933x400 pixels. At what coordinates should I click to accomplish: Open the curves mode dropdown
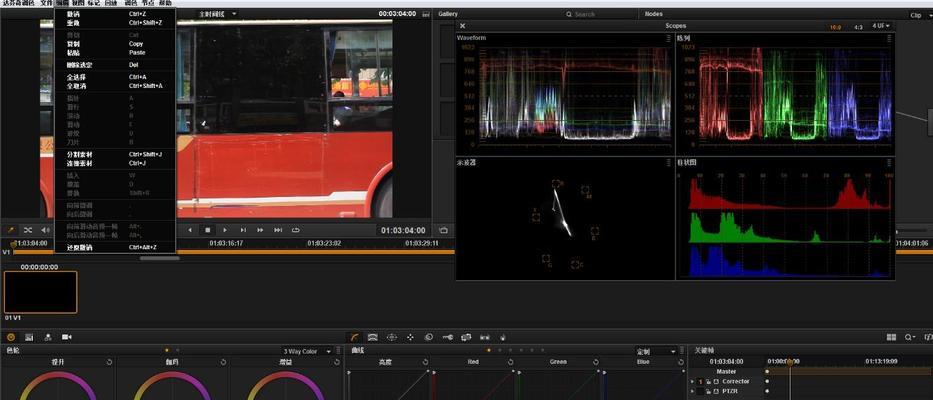(656, 351)
